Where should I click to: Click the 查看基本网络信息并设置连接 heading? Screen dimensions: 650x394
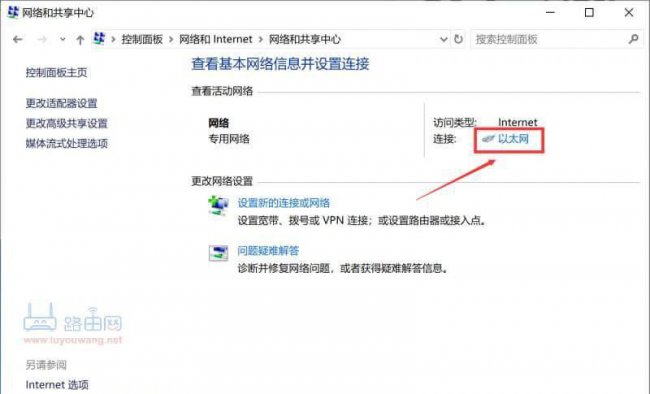click(280, 64)
